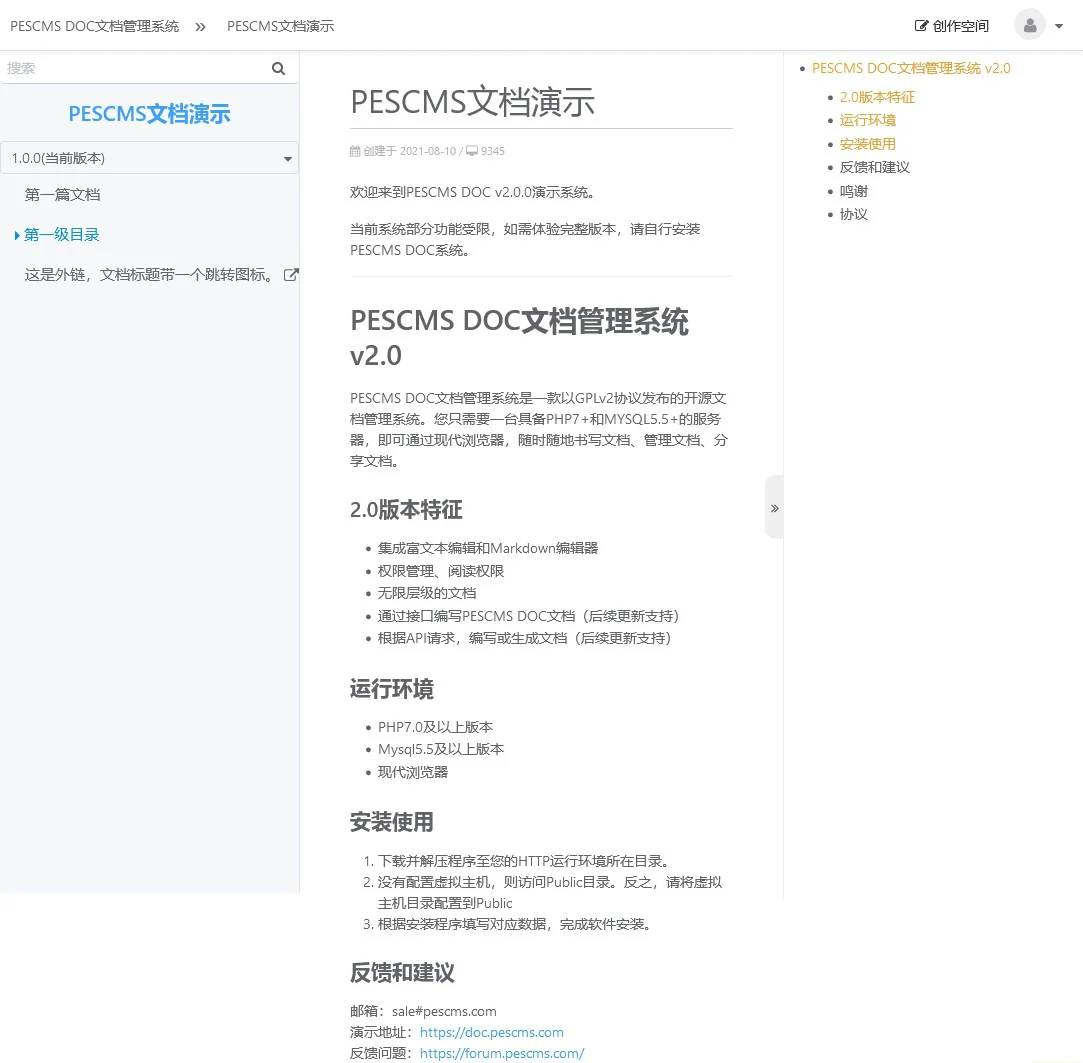The image size is (1083, 1063).
Task: Click the 运行环境 section heading
Action: 392,689
